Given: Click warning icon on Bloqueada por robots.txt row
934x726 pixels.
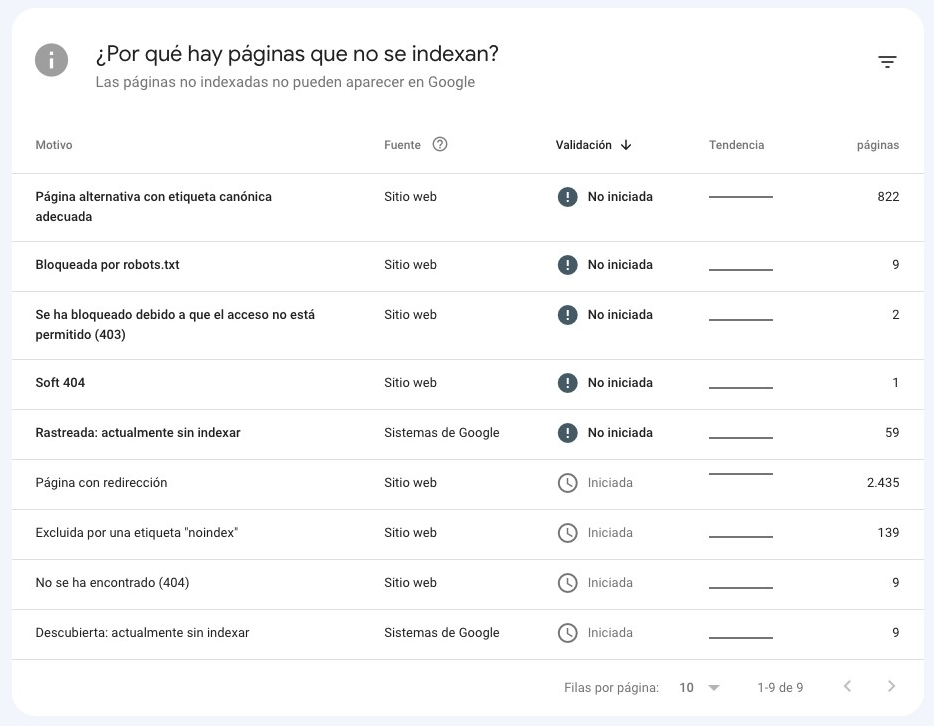Looking at the screenshot, I should point(567,264).
